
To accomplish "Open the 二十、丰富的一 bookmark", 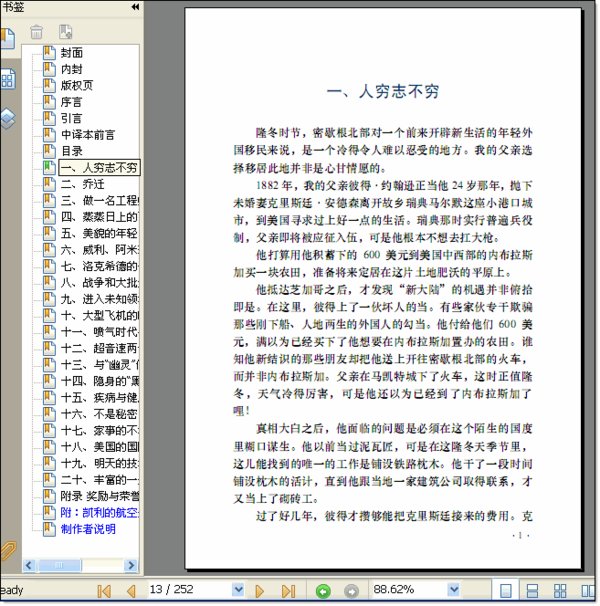I will click(x=100, y=480).
